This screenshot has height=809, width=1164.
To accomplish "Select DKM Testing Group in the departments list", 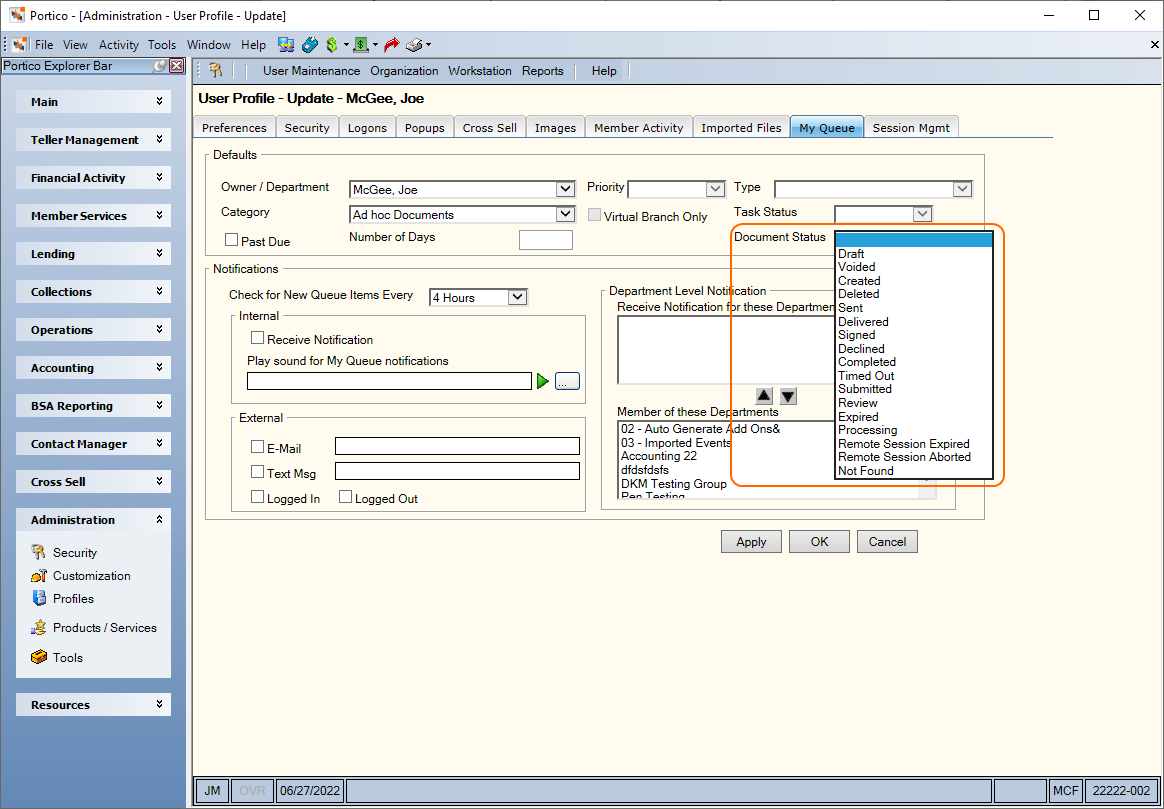I will coord(674,483).
